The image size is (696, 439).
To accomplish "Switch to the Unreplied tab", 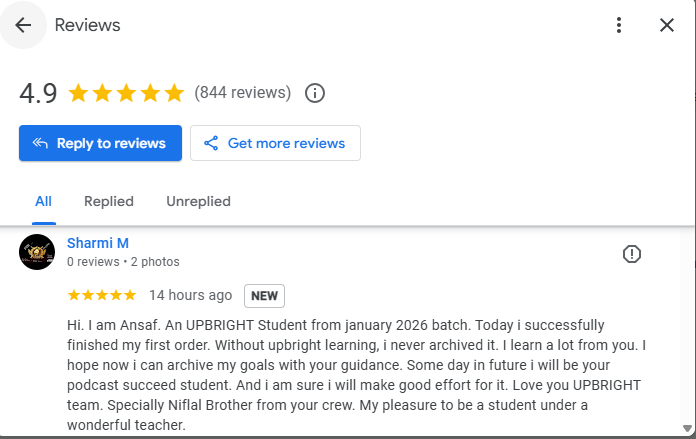I will tap(198, 201).
